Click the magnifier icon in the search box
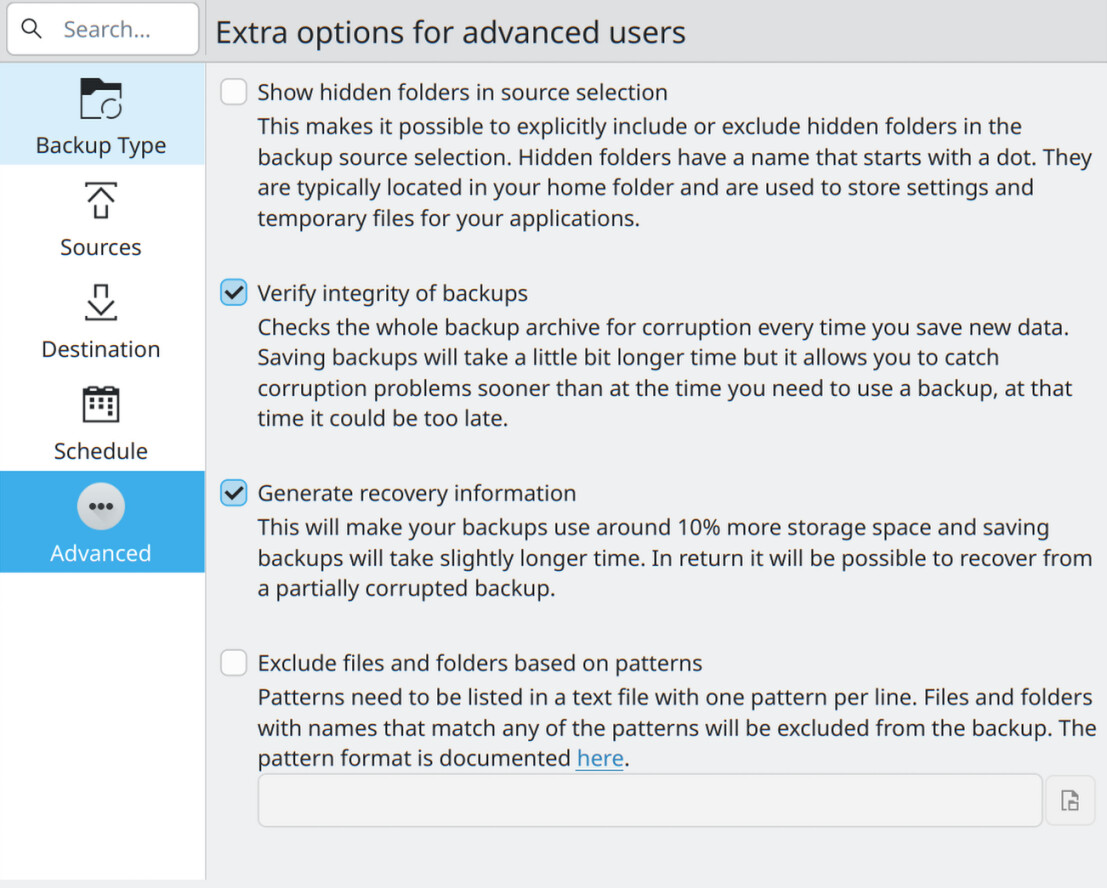Image resolution: width=1107 pixels, height=888 pixels. click(x=32, y=29)
